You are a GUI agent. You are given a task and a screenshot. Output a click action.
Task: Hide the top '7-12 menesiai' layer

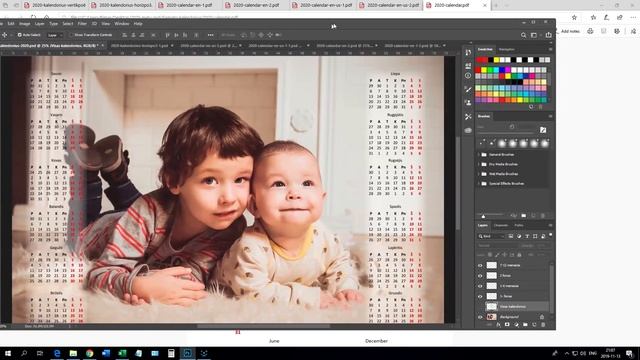480,265
